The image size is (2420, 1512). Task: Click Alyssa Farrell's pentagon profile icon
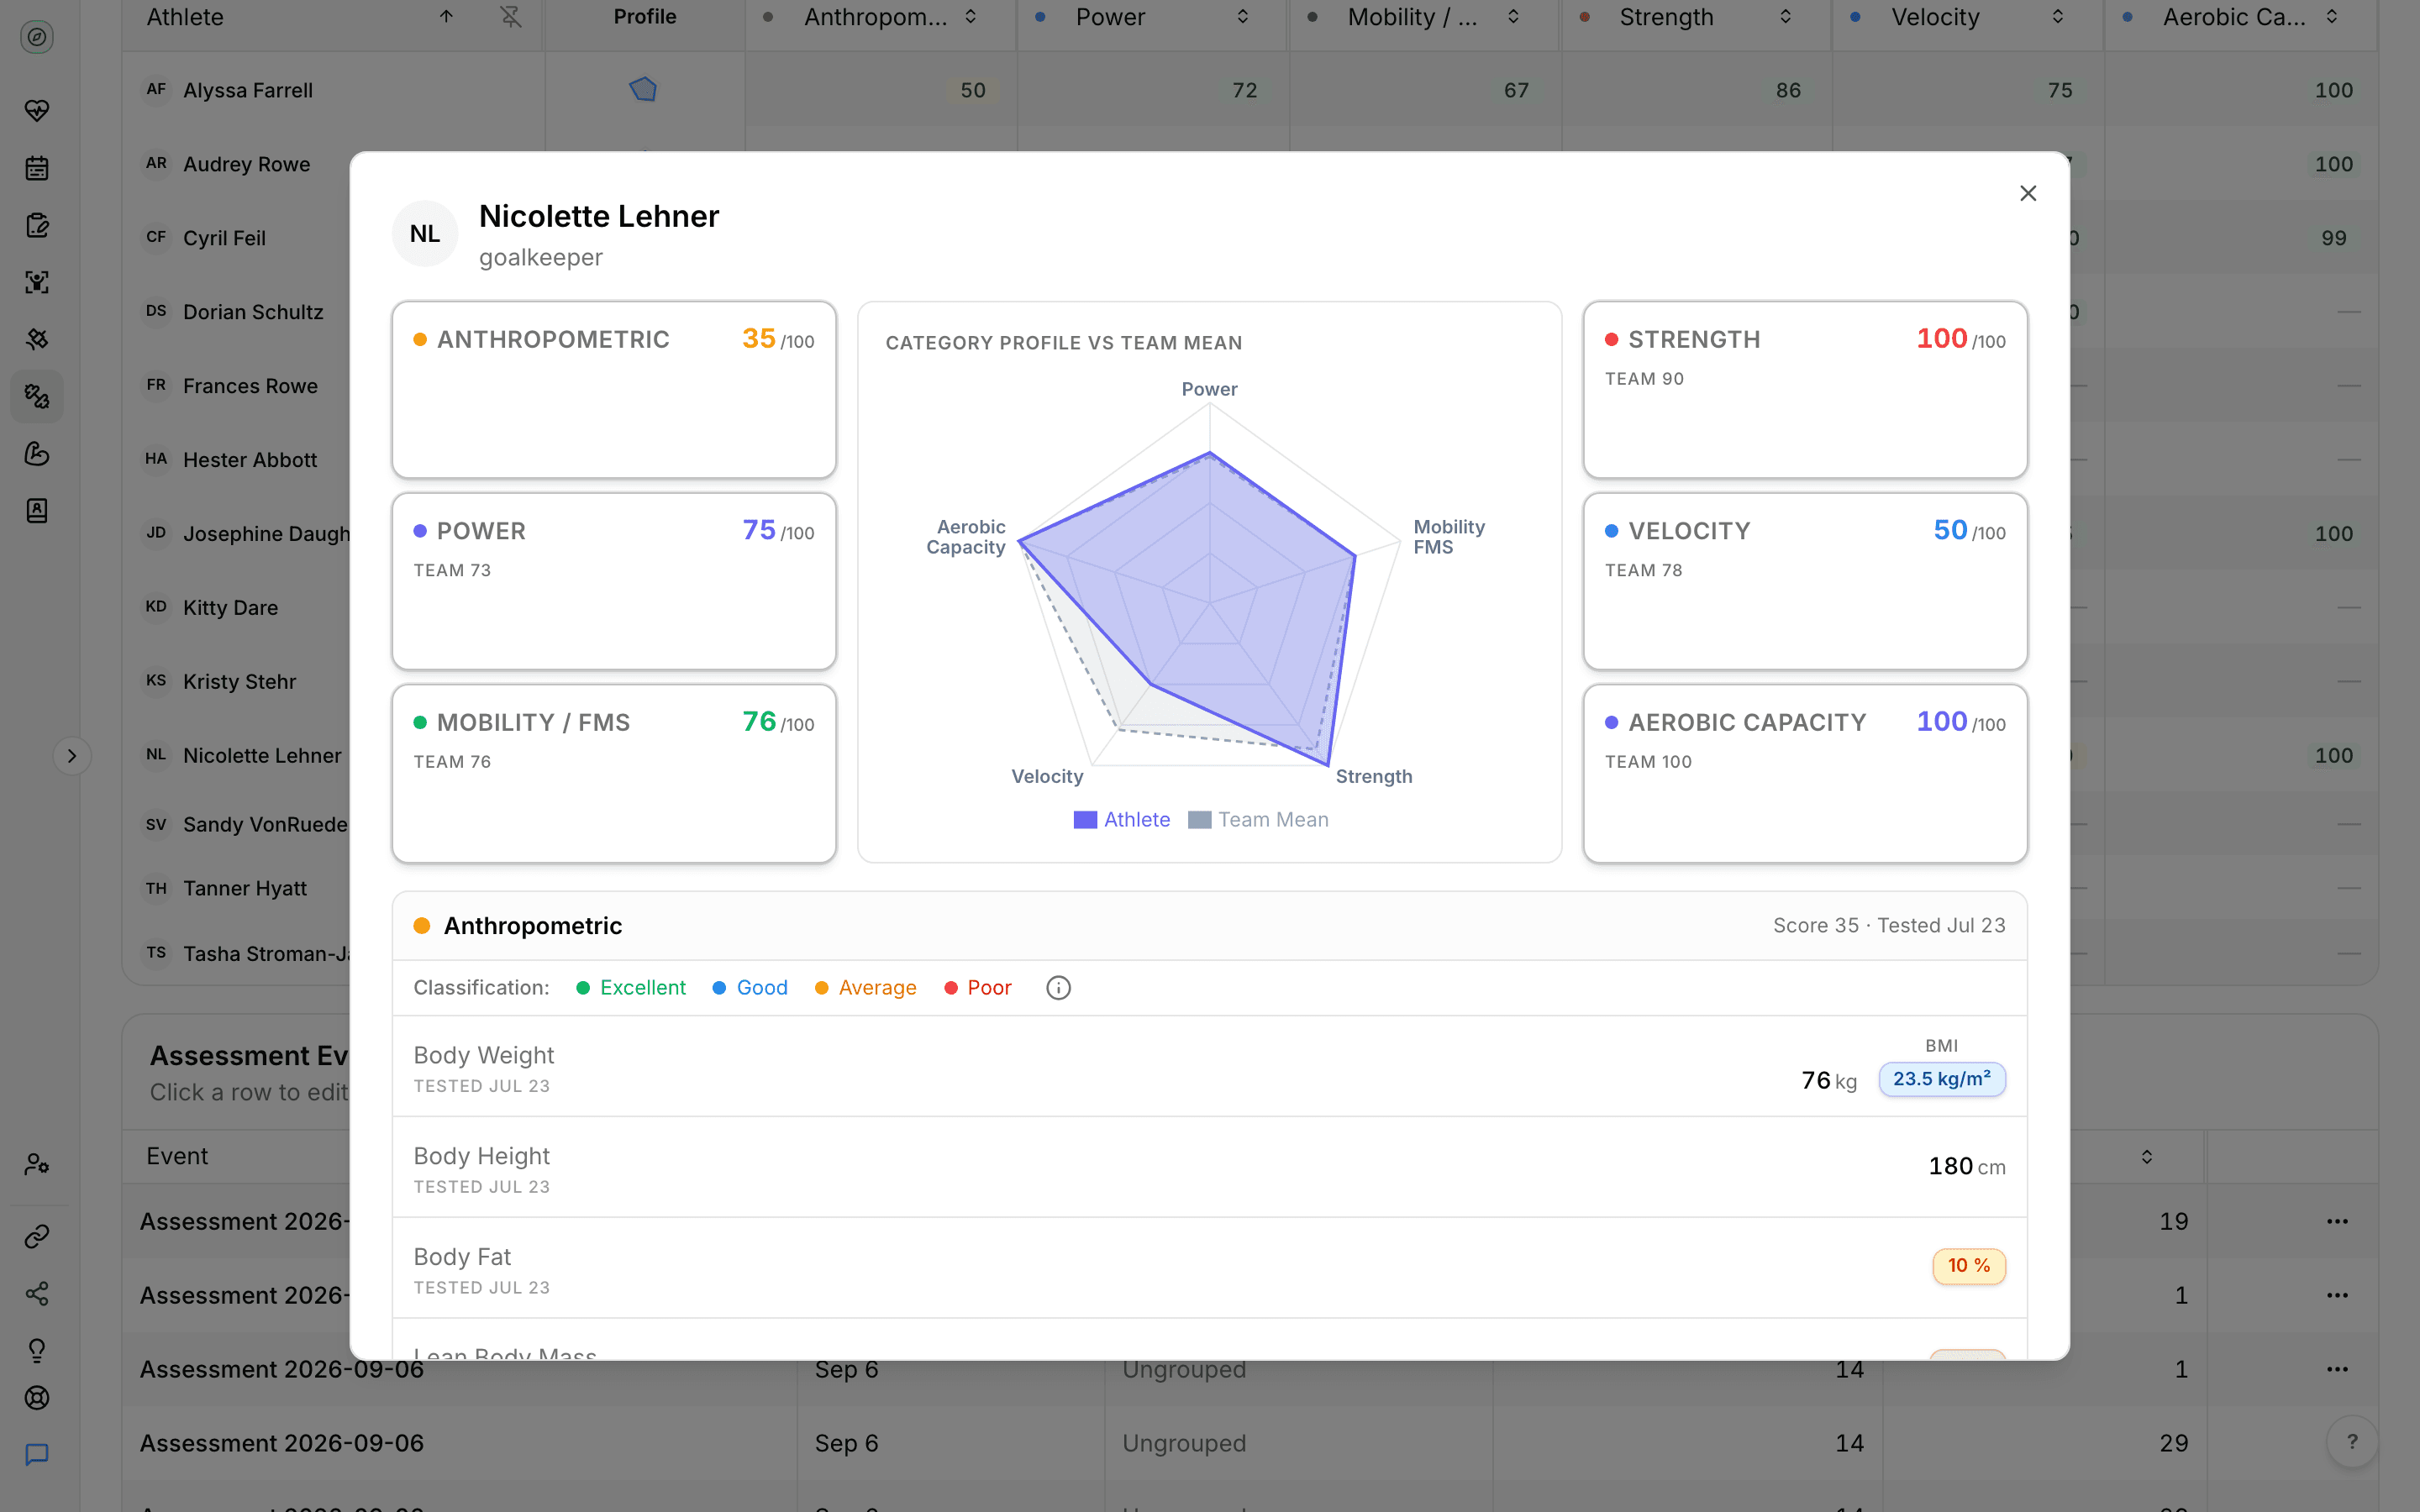point(643,90)
